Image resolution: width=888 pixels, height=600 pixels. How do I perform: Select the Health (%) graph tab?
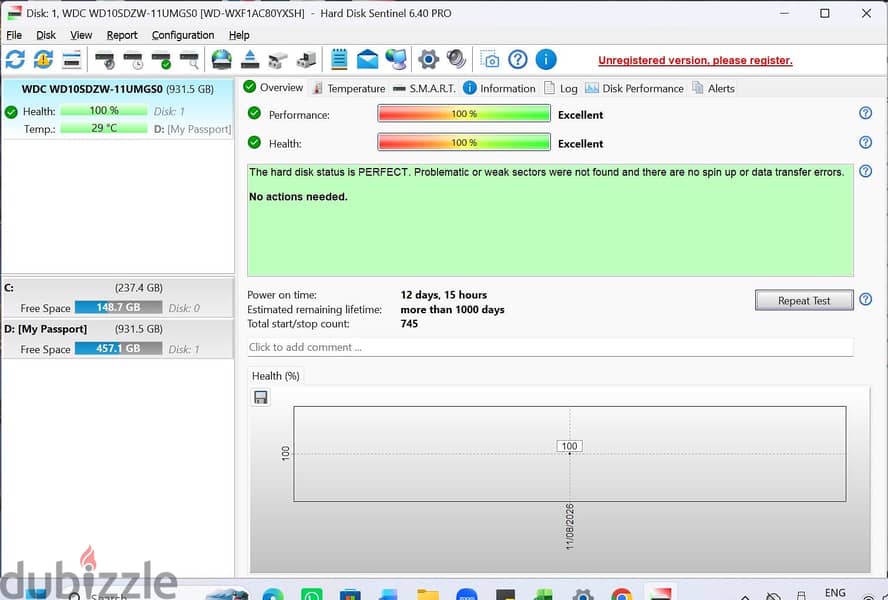(x=276, y=376)
